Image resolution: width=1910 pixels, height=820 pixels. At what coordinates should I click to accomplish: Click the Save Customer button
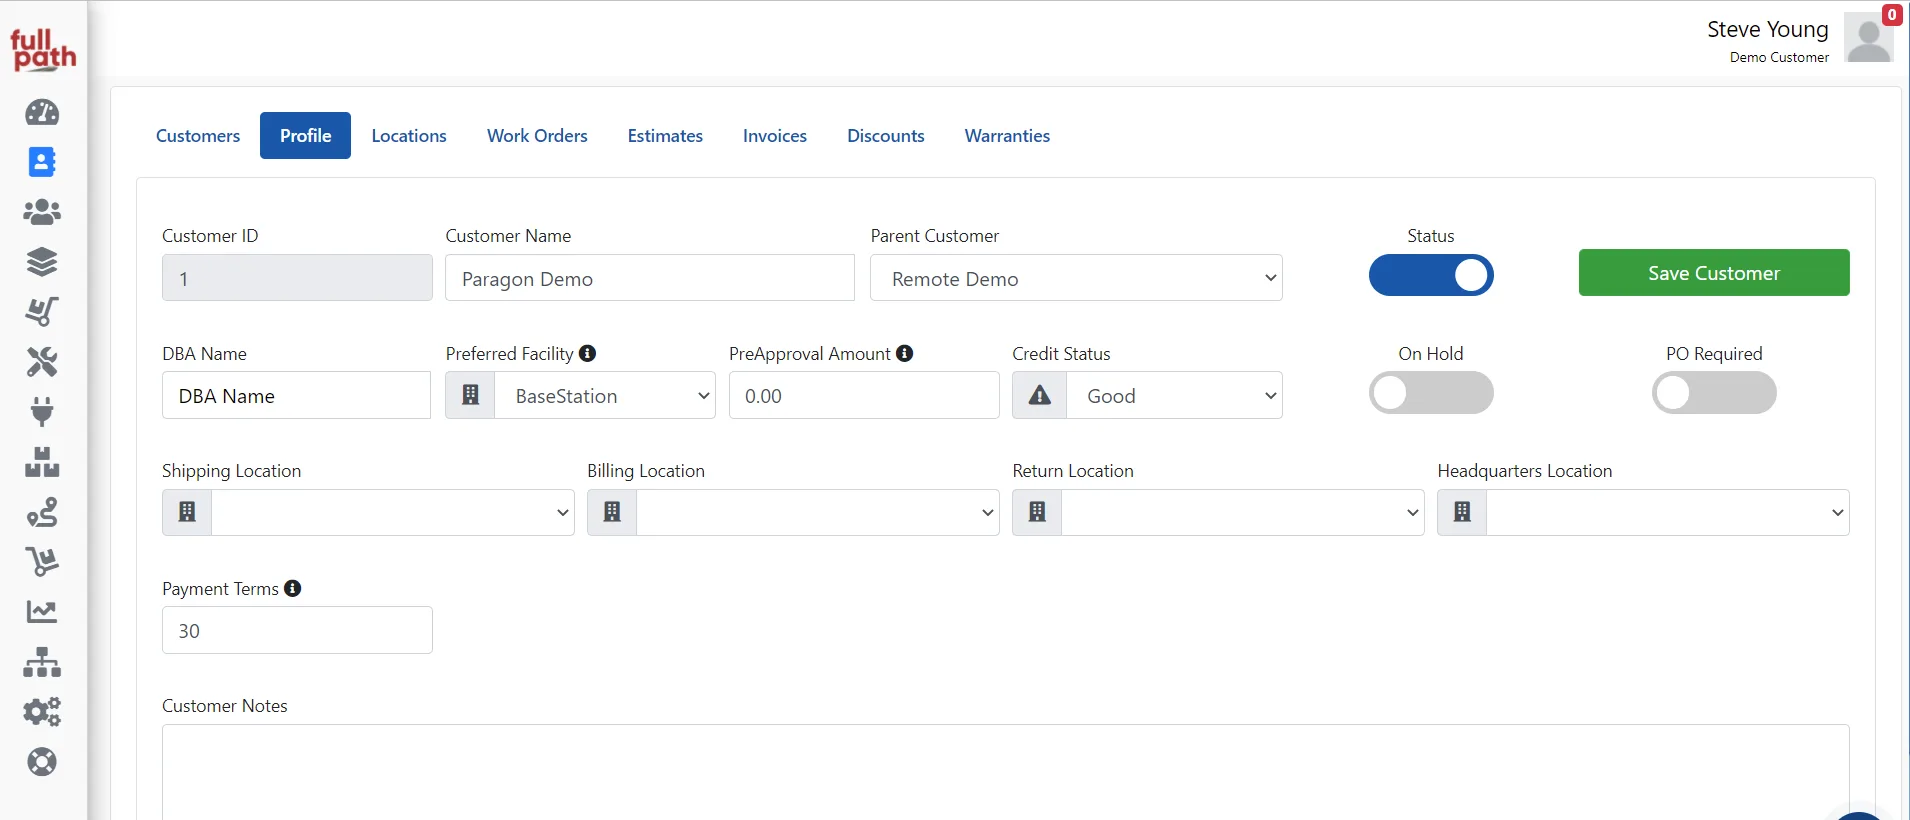1714,273
